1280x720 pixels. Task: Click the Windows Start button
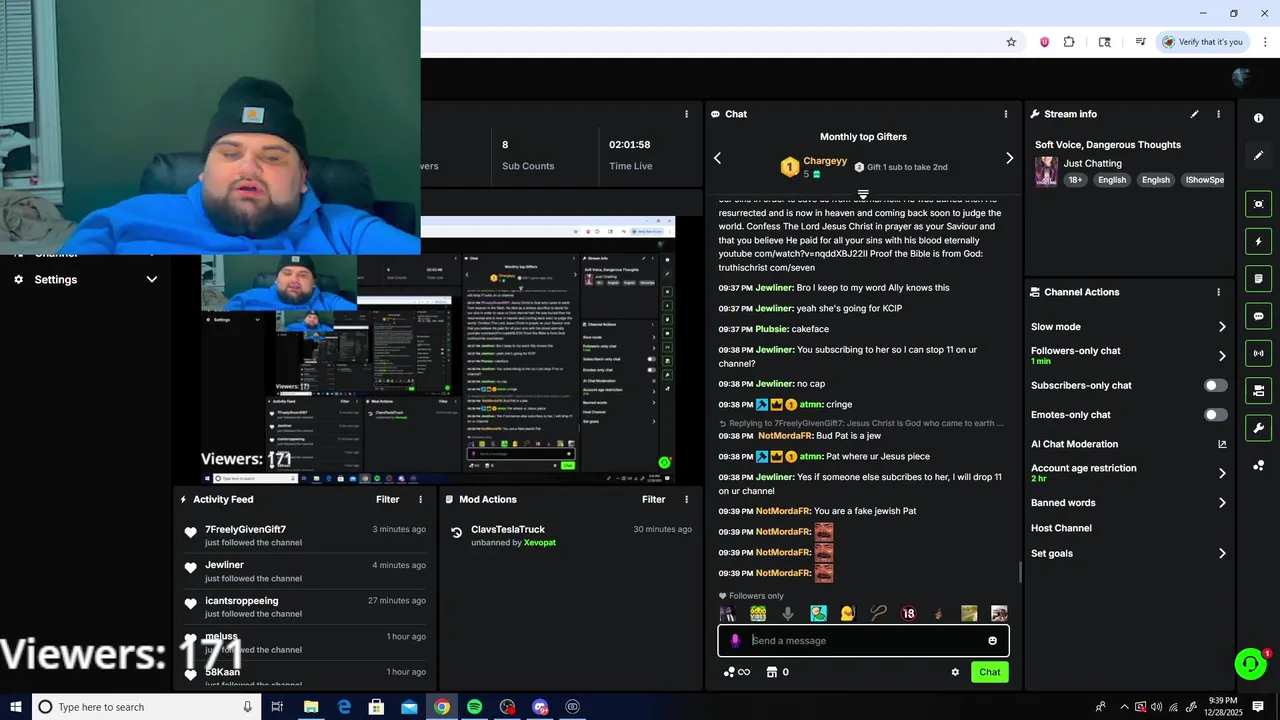pos(16,707)
